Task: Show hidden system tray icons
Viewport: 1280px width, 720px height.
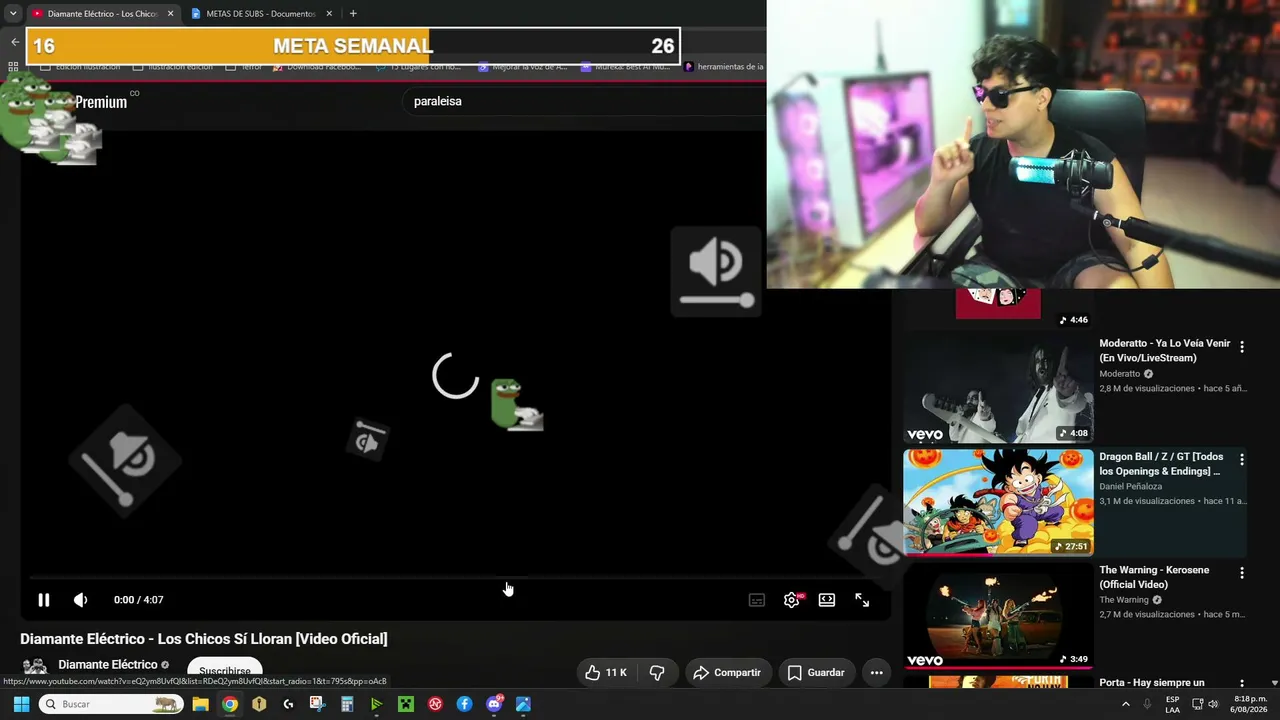Action: pyautogui.click(x=1126, y=704)
